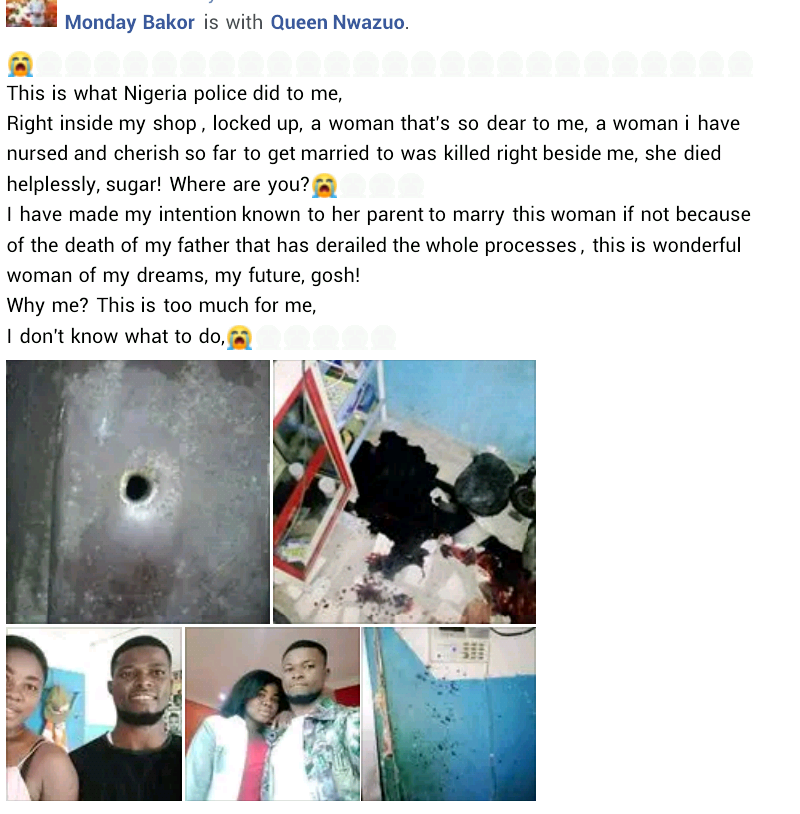The image size is (800, 814).
Task: Click the line starting "Right inside my shop"
Action: tap(373, 124)
